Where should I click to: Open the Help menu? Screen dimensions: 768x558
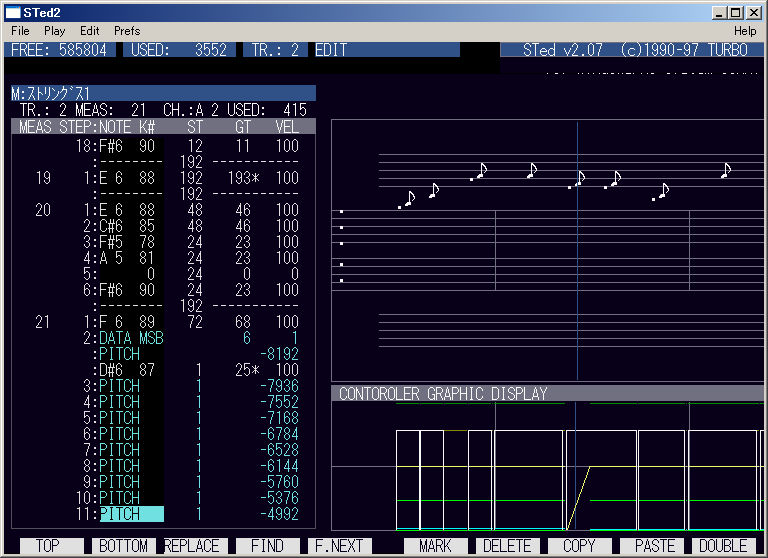coord(744,31)
